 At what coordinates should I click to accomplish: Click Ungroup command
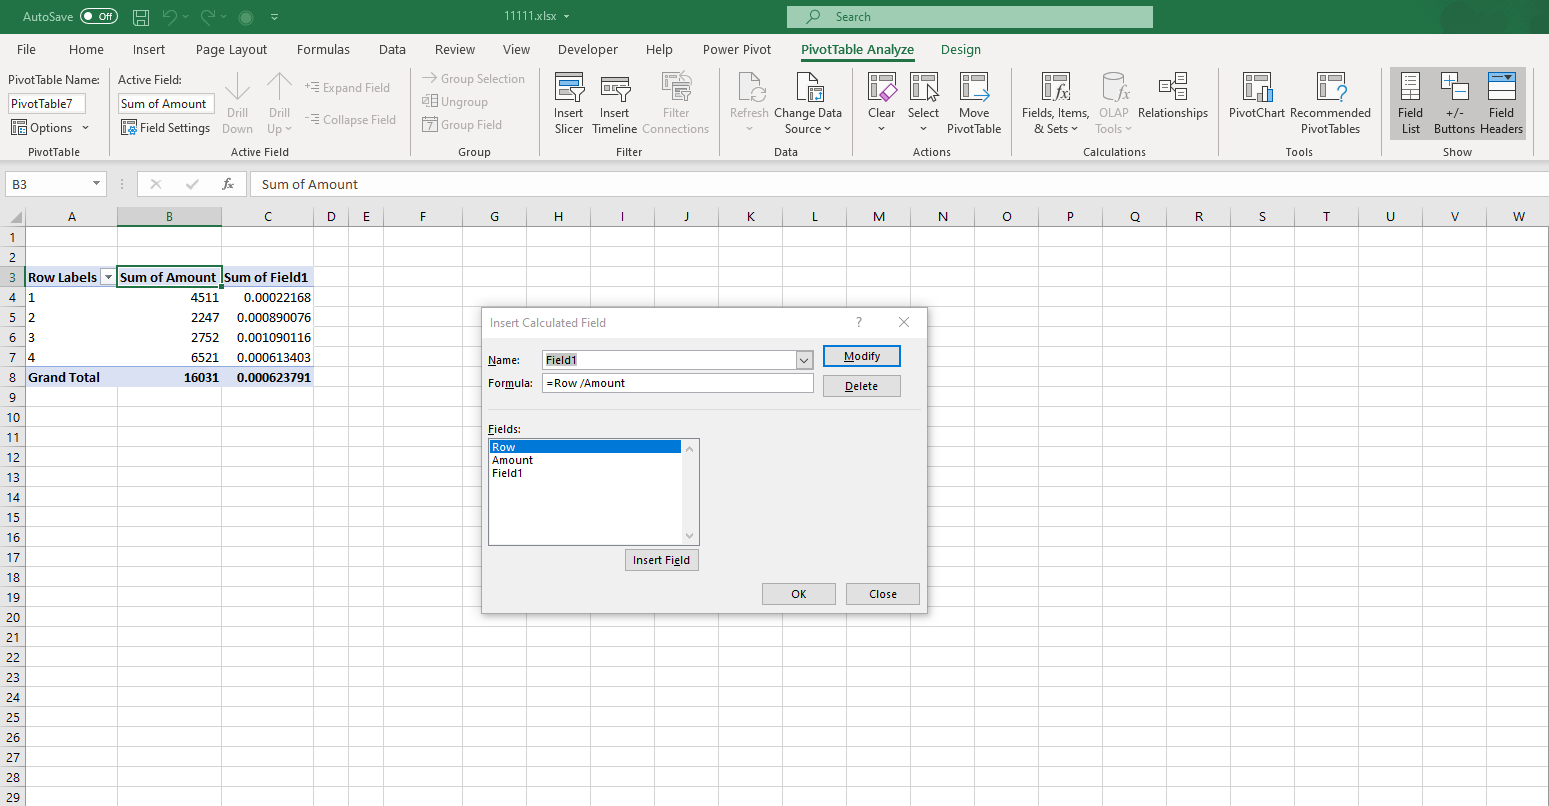pos(455,102)
